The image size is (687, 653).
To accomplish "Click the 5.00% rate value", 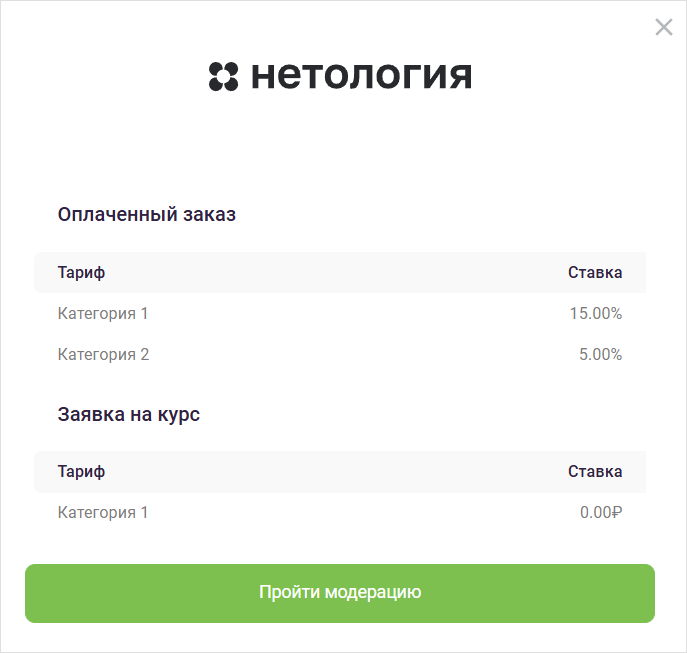I will click(600, 355).
